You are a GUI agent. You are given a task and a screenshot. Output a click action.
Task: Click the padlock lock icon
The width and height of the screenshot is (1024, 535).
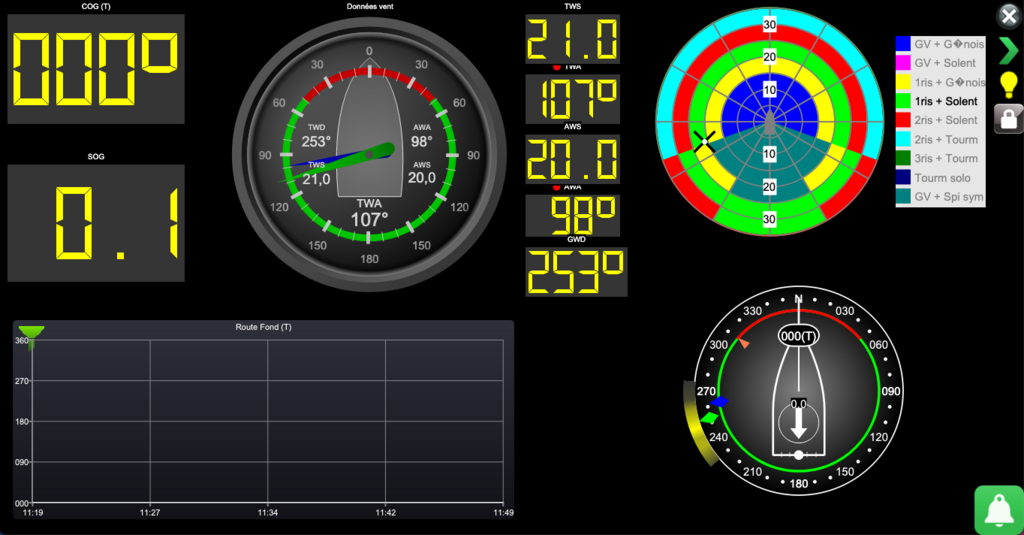[x=1009, y=119]
